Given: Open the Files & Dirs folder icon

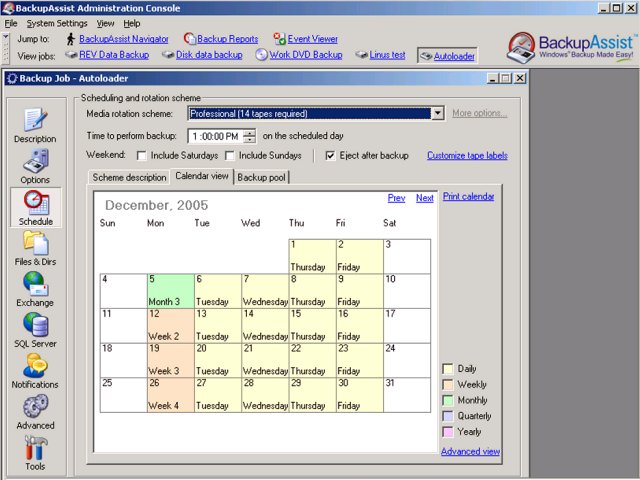Looking at the screenshot, I should coord(36,243).
